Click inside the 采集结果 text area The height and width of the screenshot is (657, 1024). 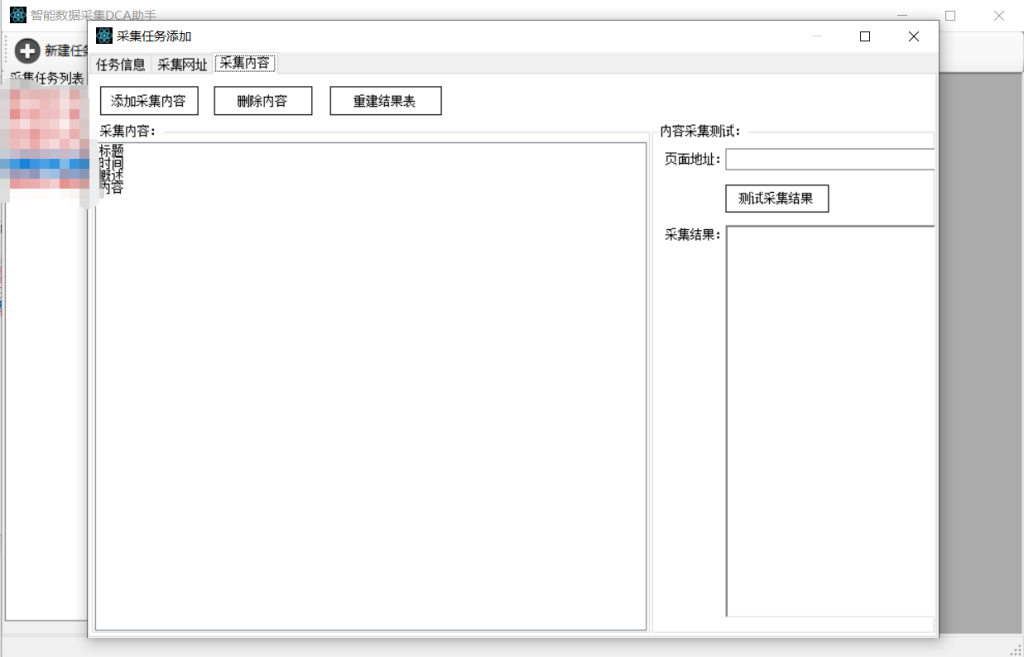tap(830, 420)
